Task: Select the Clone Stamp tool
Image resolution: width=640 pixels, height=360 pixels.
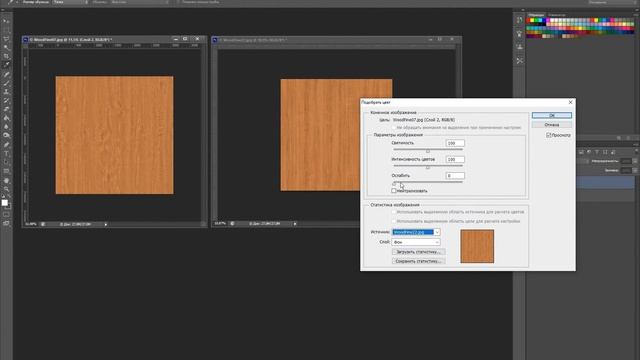Action: point(6,92)
